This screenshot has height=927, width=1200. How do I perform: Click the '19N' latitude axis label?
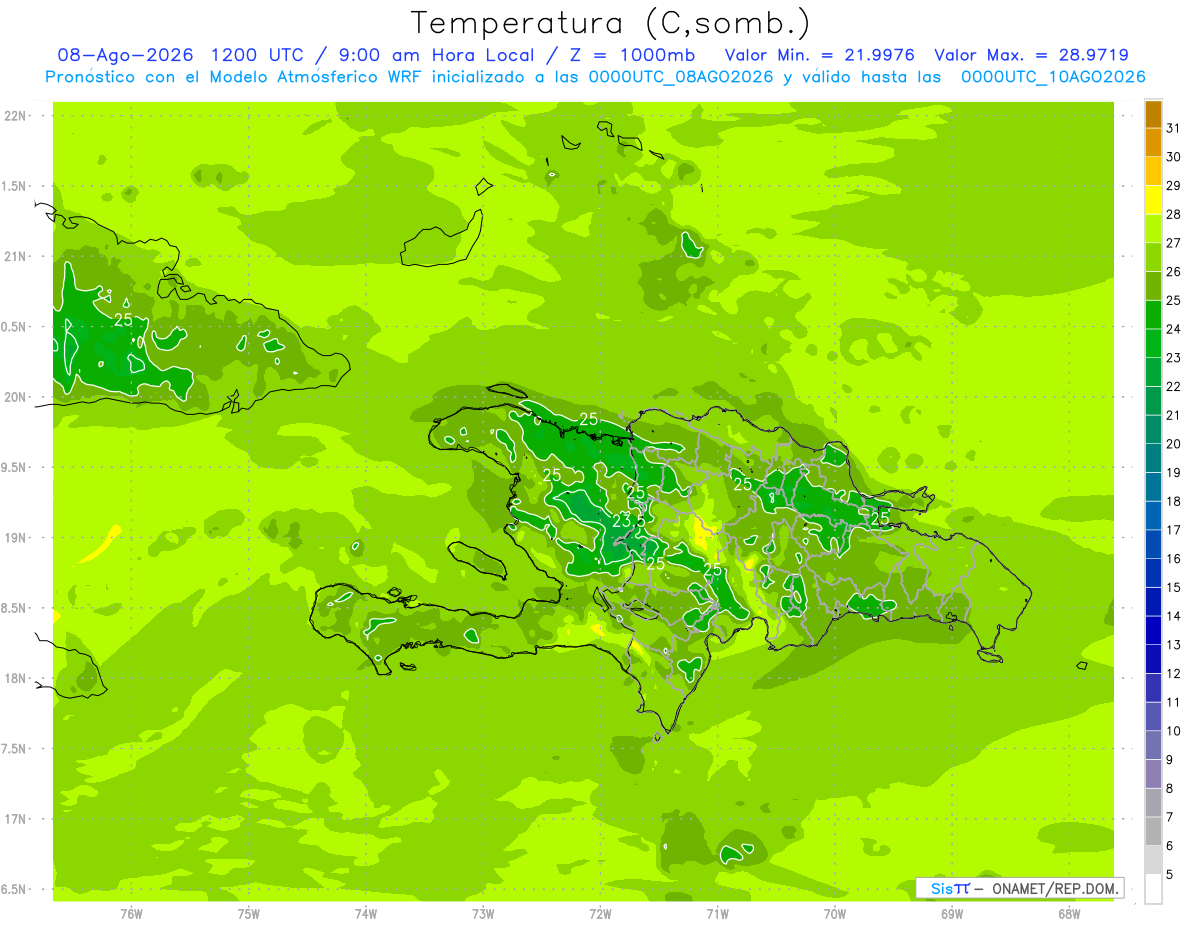17,538
